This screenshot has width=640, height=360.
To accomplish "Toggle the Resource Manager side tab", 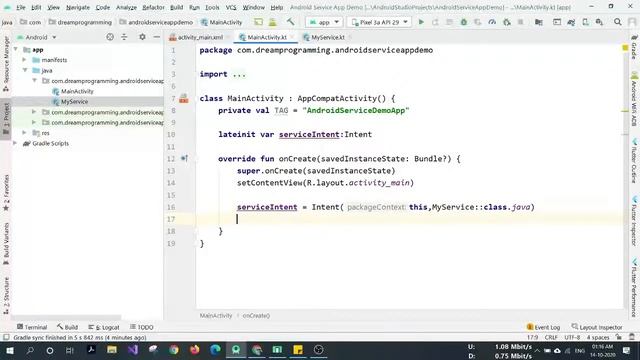I will pyautogui.click(x=6, y=63).
